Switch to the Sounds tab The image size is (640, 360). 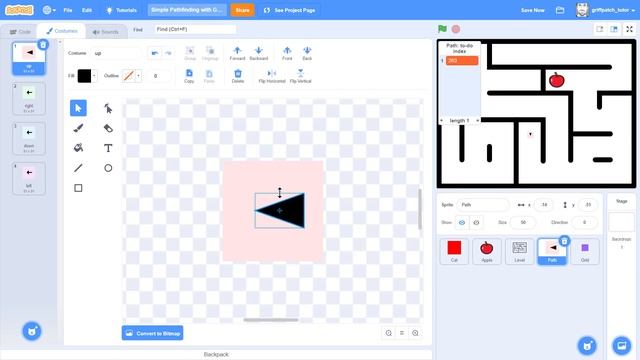click(106, 31)
